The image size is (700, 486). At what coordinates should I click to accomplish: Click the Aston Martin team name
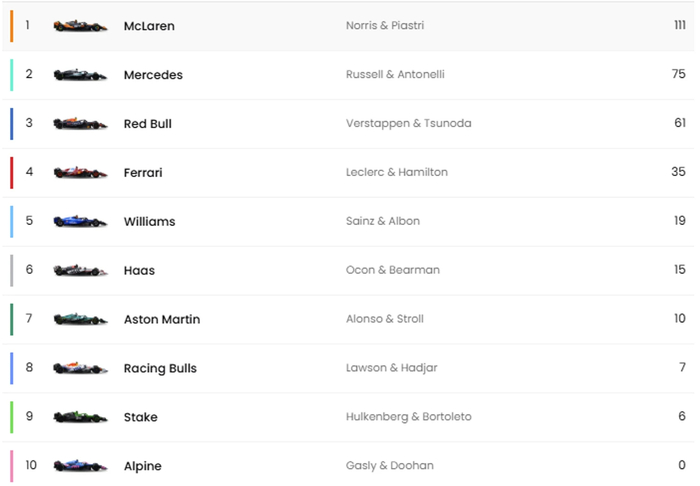click(x=162, y=319)
